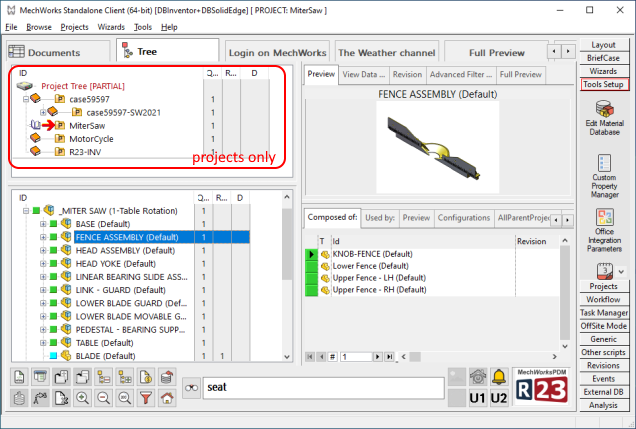Click the bell notification icon
Image resolution: width=636 pixels, height=429 pixels.
499,377
